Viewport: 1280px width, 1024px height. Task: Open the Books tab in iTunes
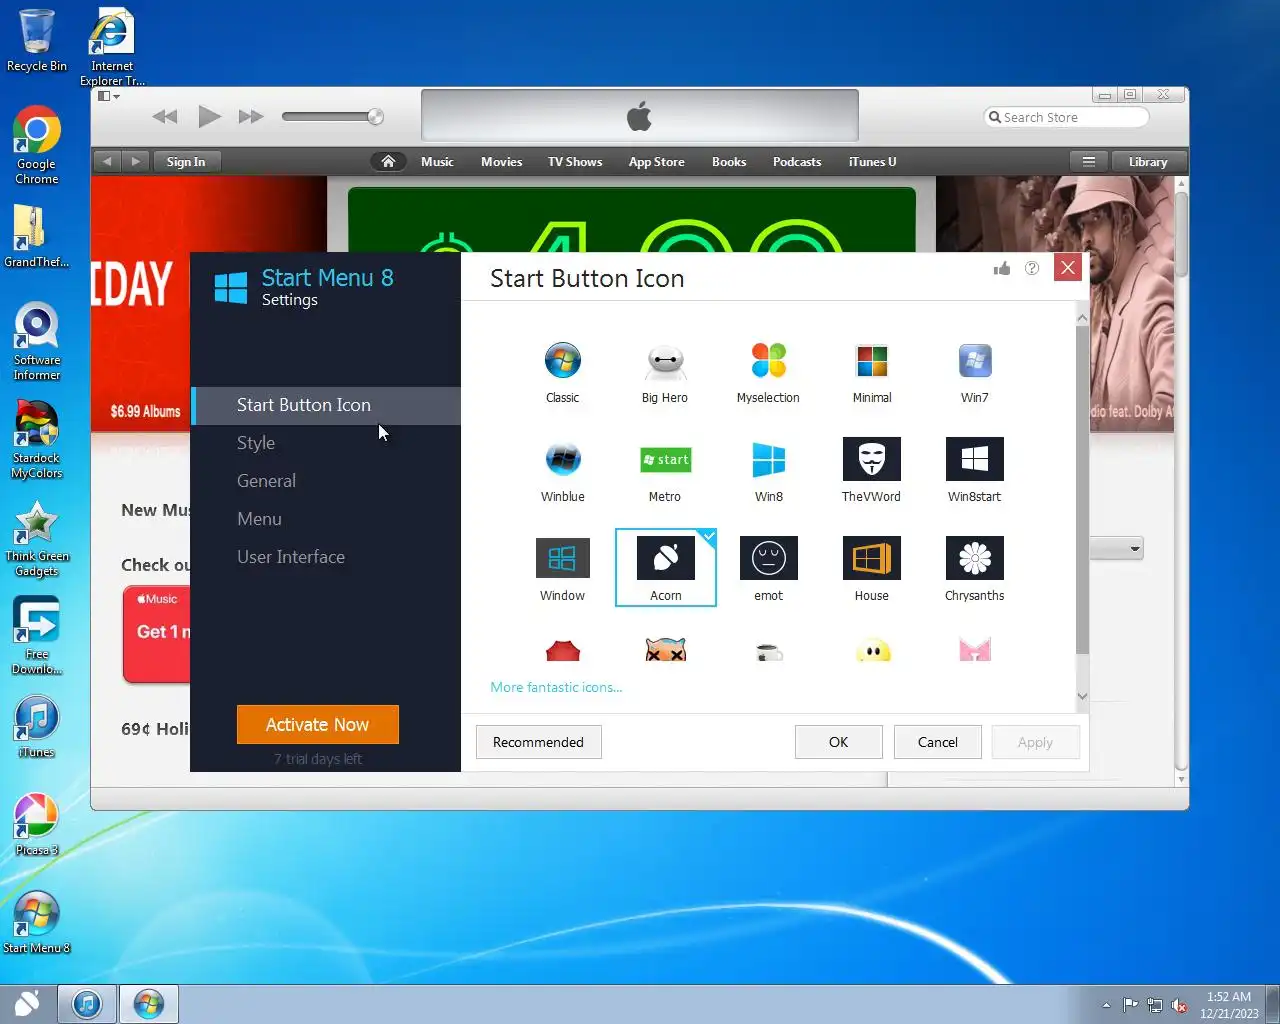[x=729, y=162]
